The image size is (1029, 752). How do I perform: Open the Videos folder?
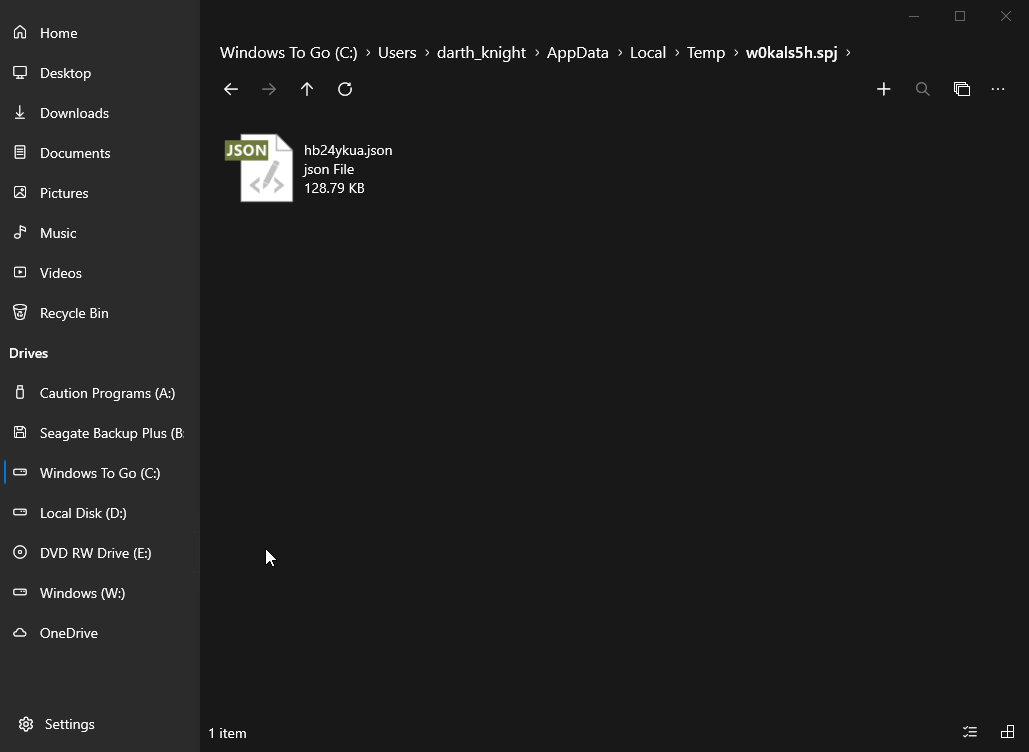coord(100,273)
